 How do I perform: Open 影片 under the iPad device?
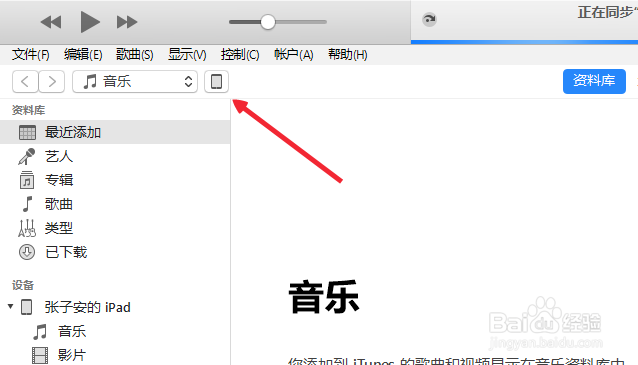pyautogui.click(x=115, y=355)
